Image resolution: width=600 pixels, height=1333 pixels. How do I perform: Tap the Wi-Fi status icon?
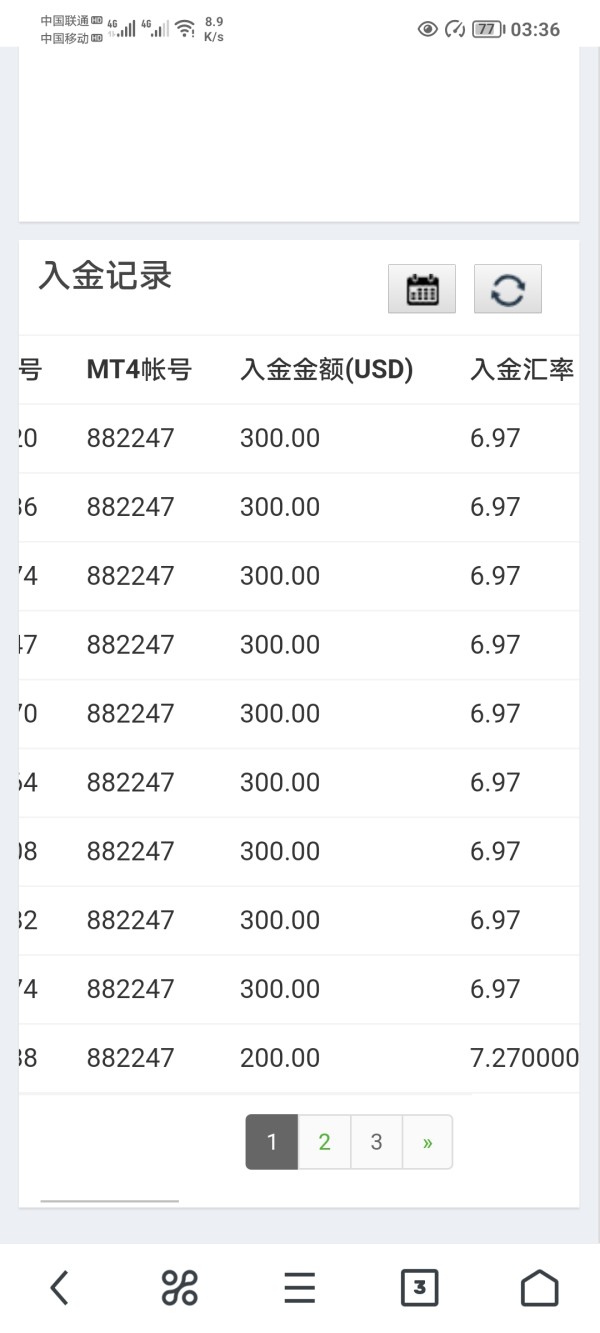(x=185, y=29)
